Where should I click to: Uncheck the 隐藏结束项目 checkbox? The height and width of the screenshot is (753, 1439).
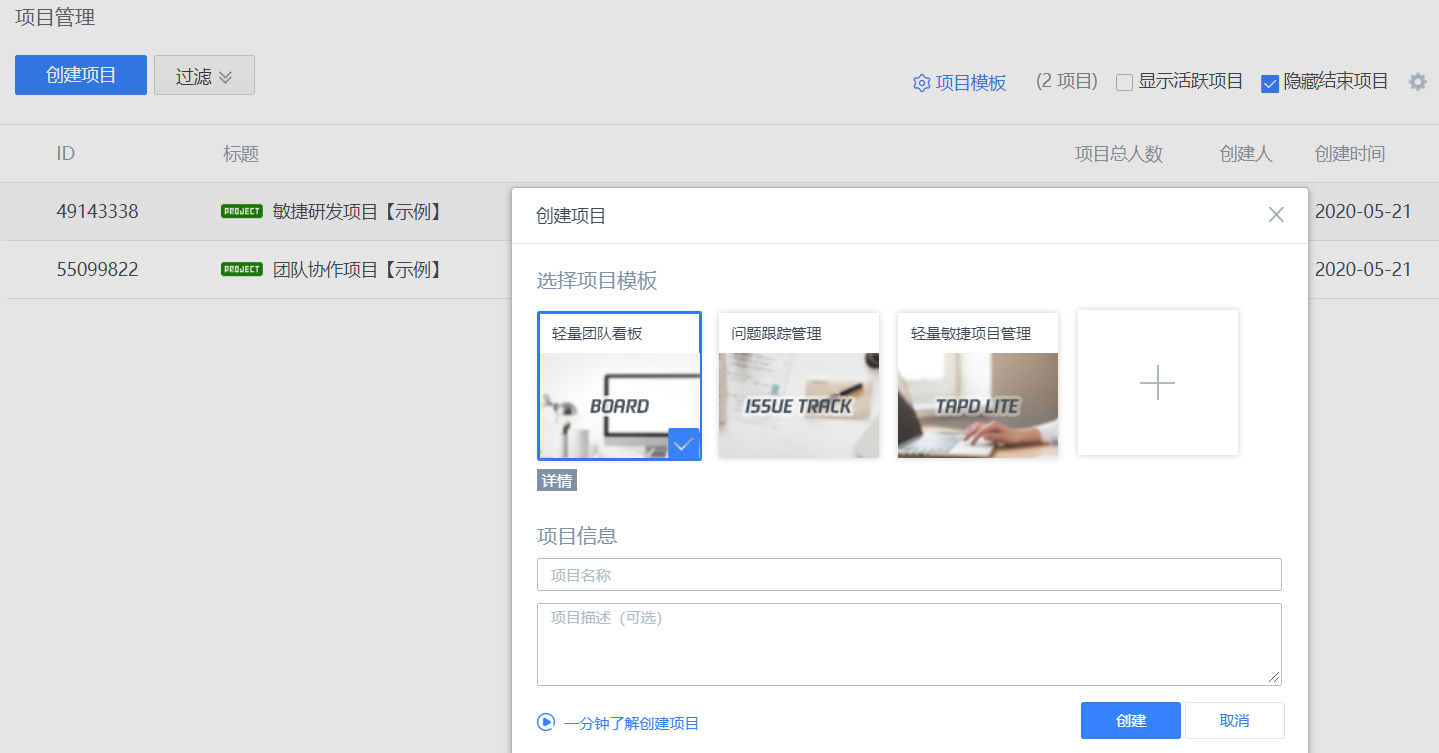1270,83
